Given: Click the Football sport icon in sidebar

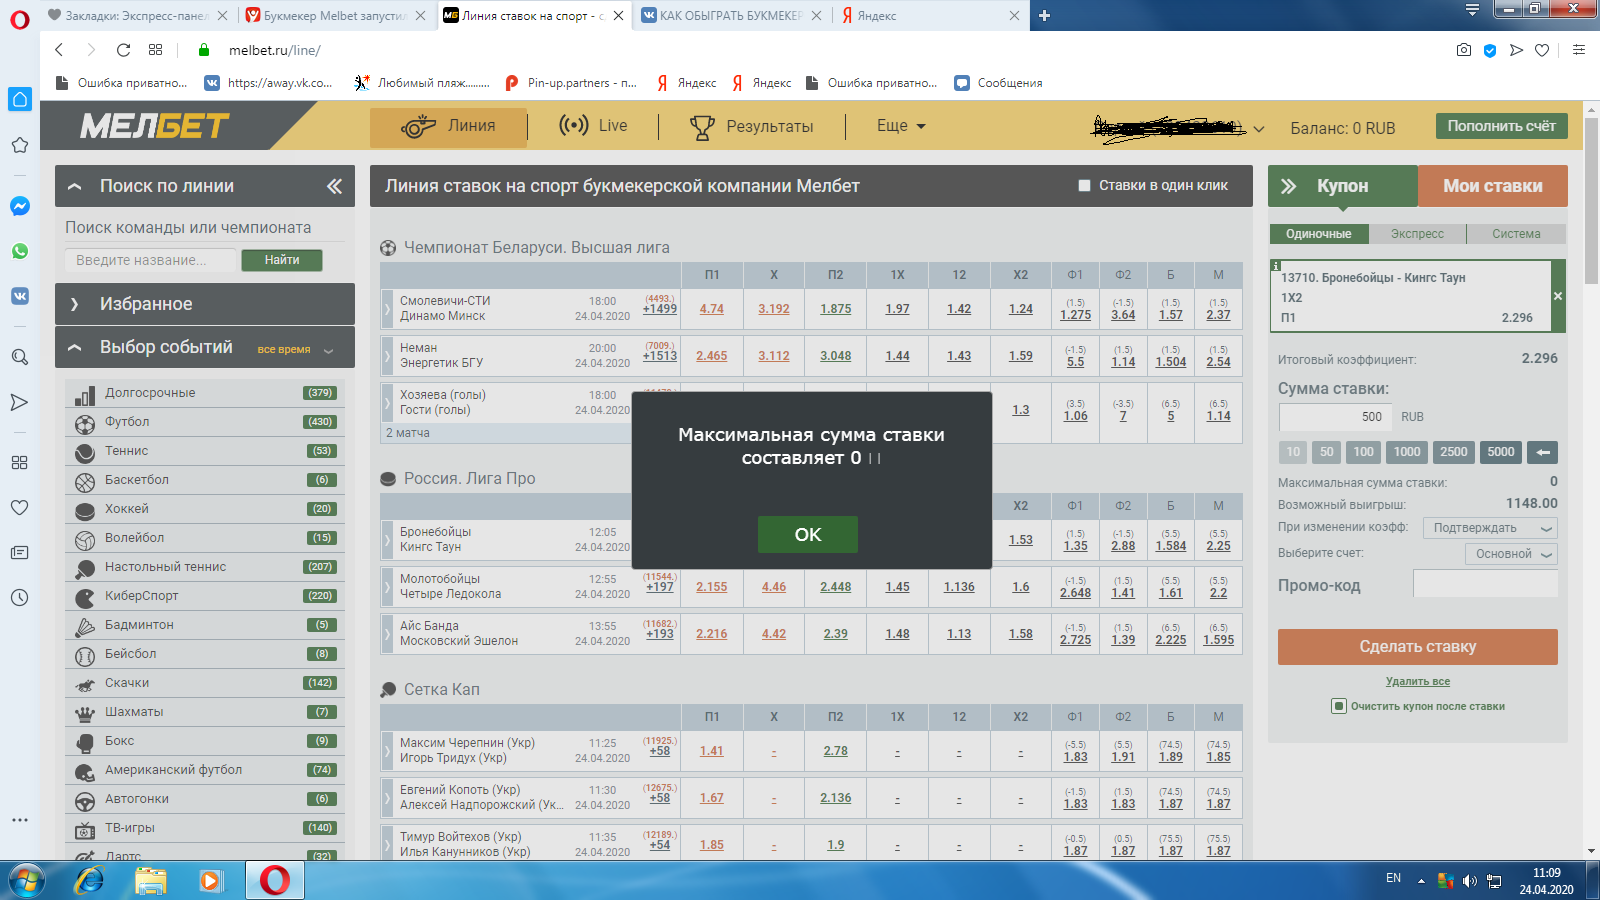Looking at the screenshot, I should [85, 423].
